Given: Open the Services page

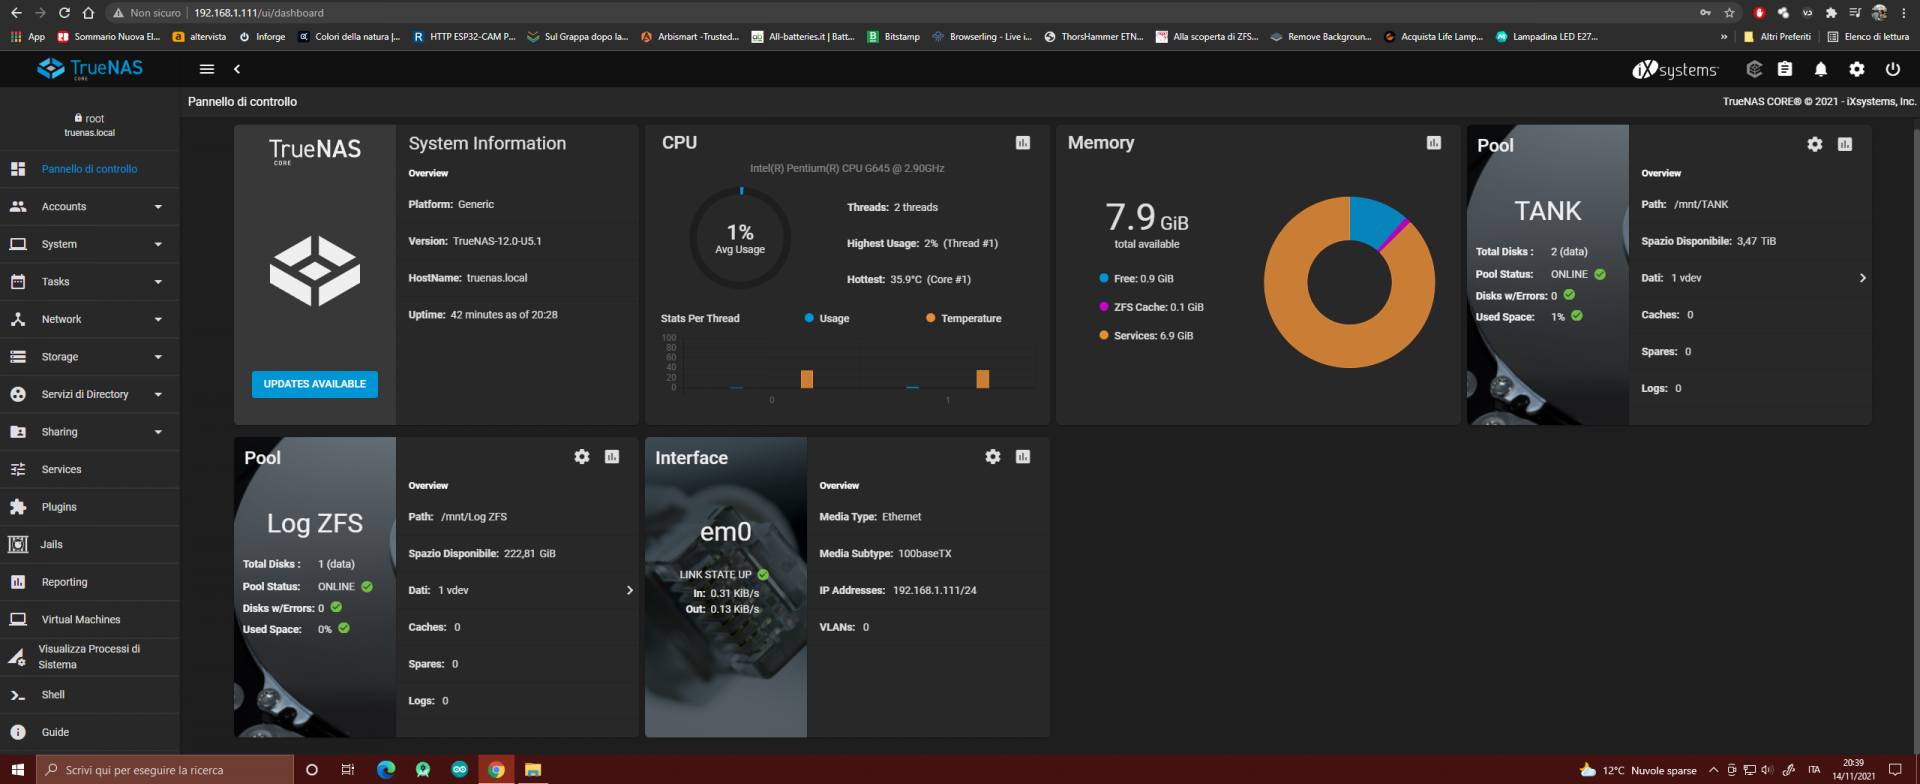Looking at the screenshot, I should click(90, 469).
